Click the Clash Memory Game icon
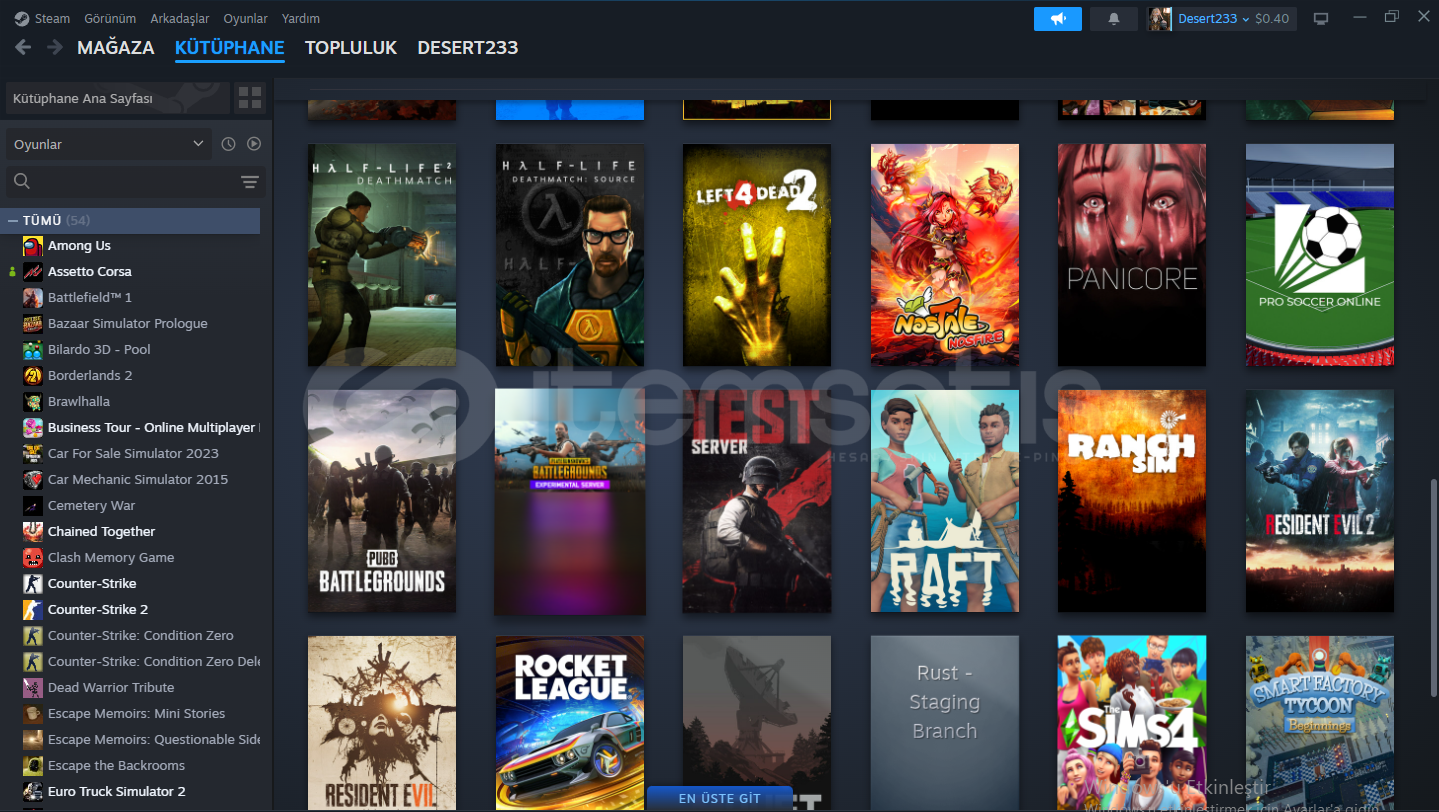 click(33, 557)
